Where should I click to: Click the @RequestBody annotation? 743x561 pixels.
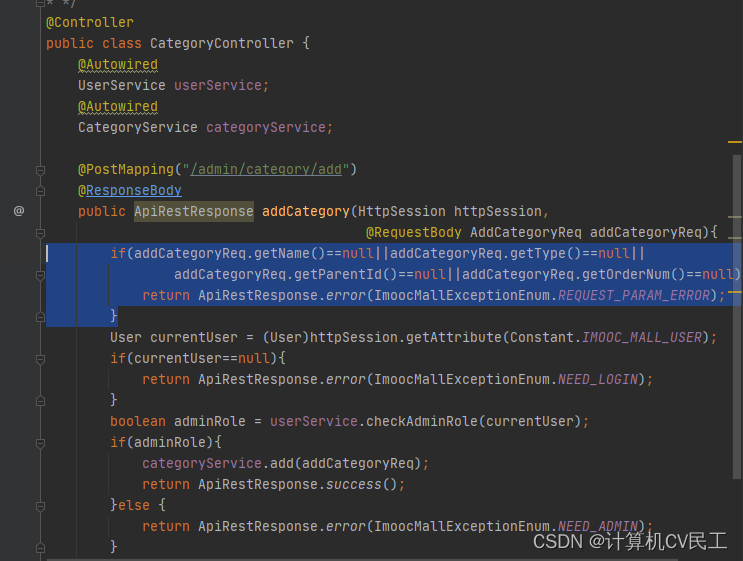(414, 232)
